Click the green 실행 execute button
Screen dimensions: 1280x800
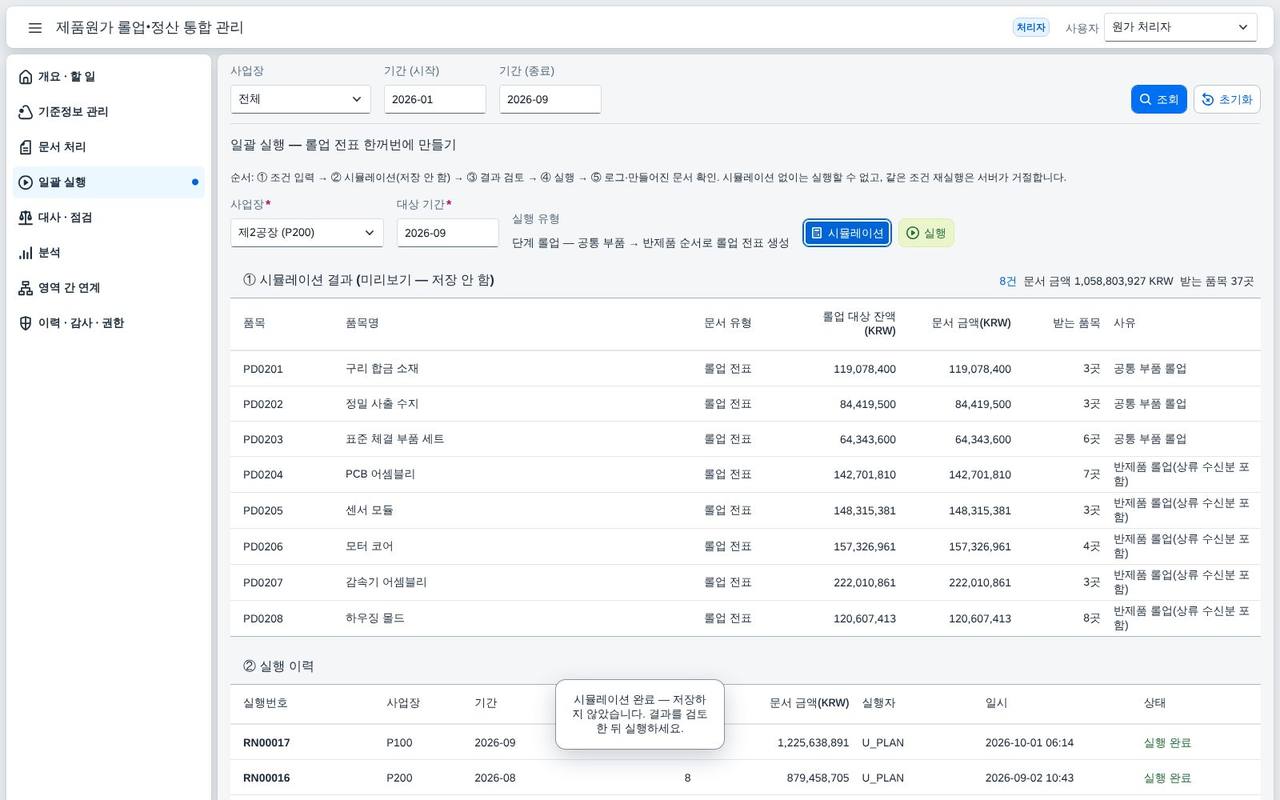(926, 233)
